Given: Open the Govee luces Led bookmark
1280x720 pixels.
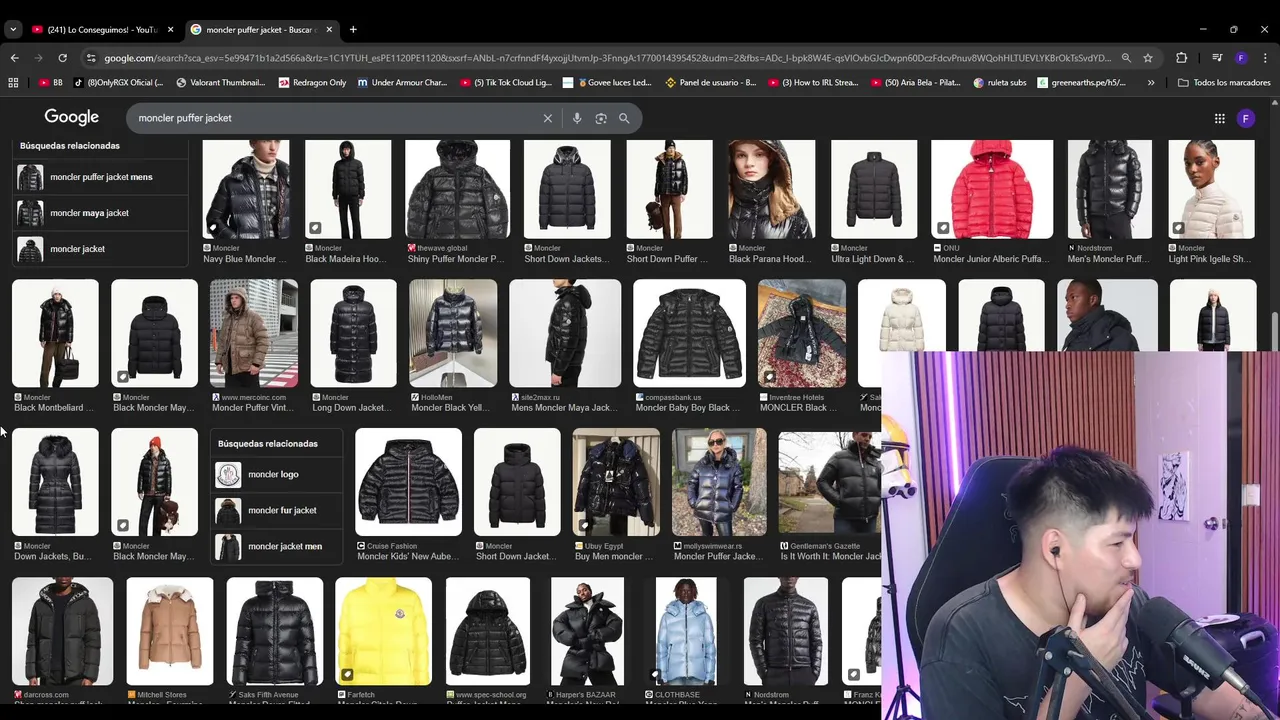Looking at the screenshot, I should pyautogui.click(x=607, y=83).
